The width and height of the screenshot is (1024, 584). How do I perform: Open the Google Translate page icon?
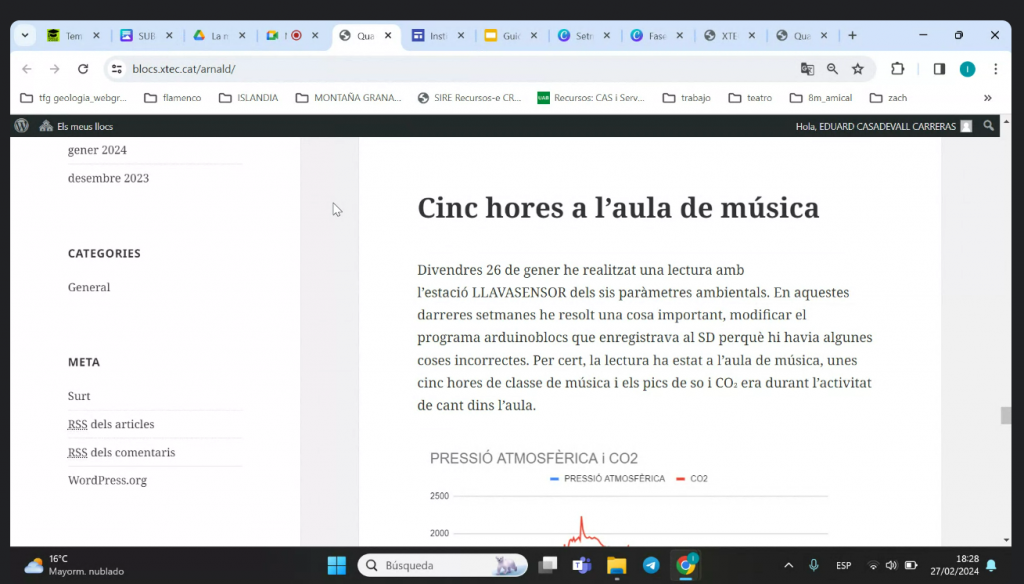[807, 69]
